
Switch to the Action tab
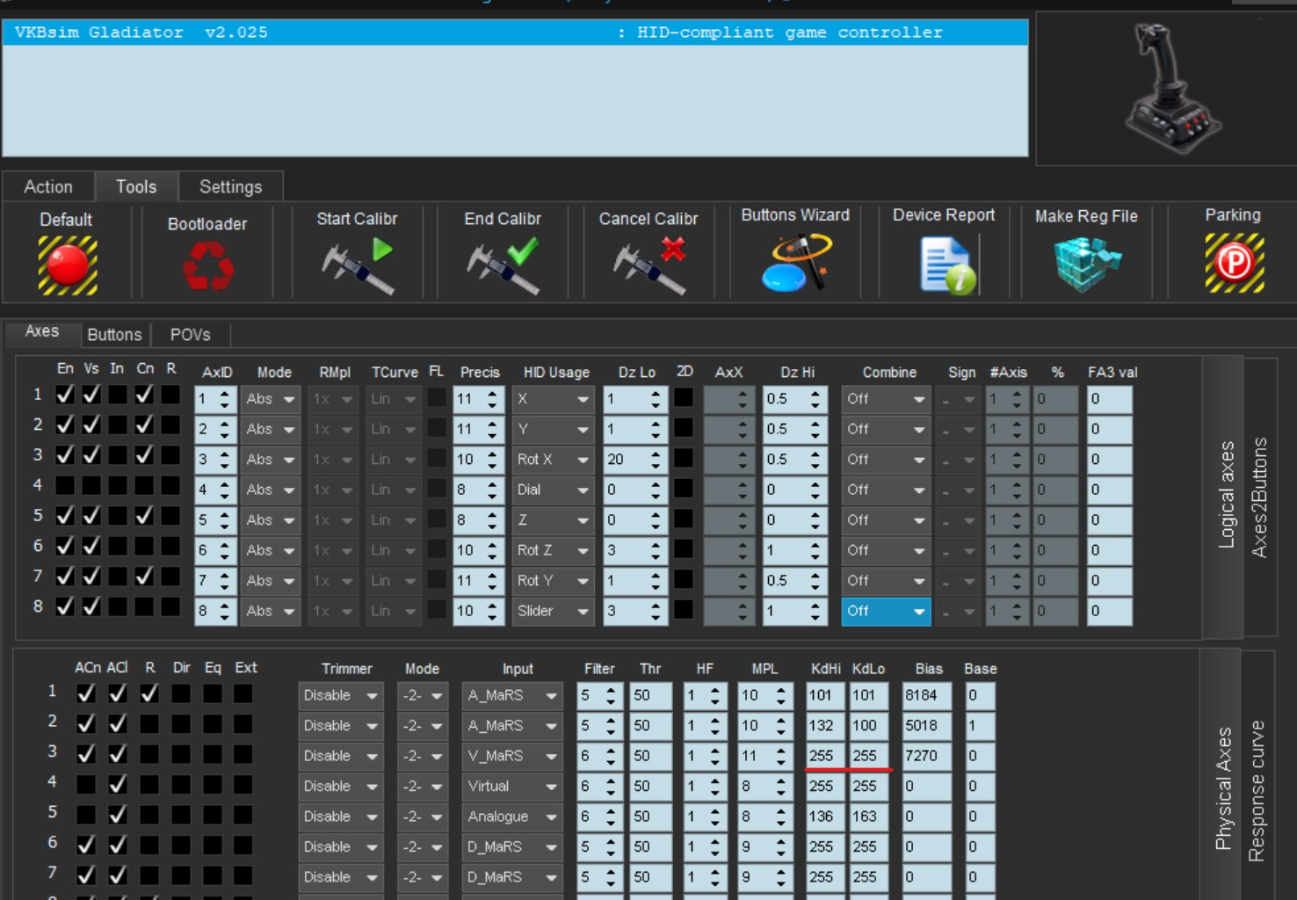coord(48,187)
